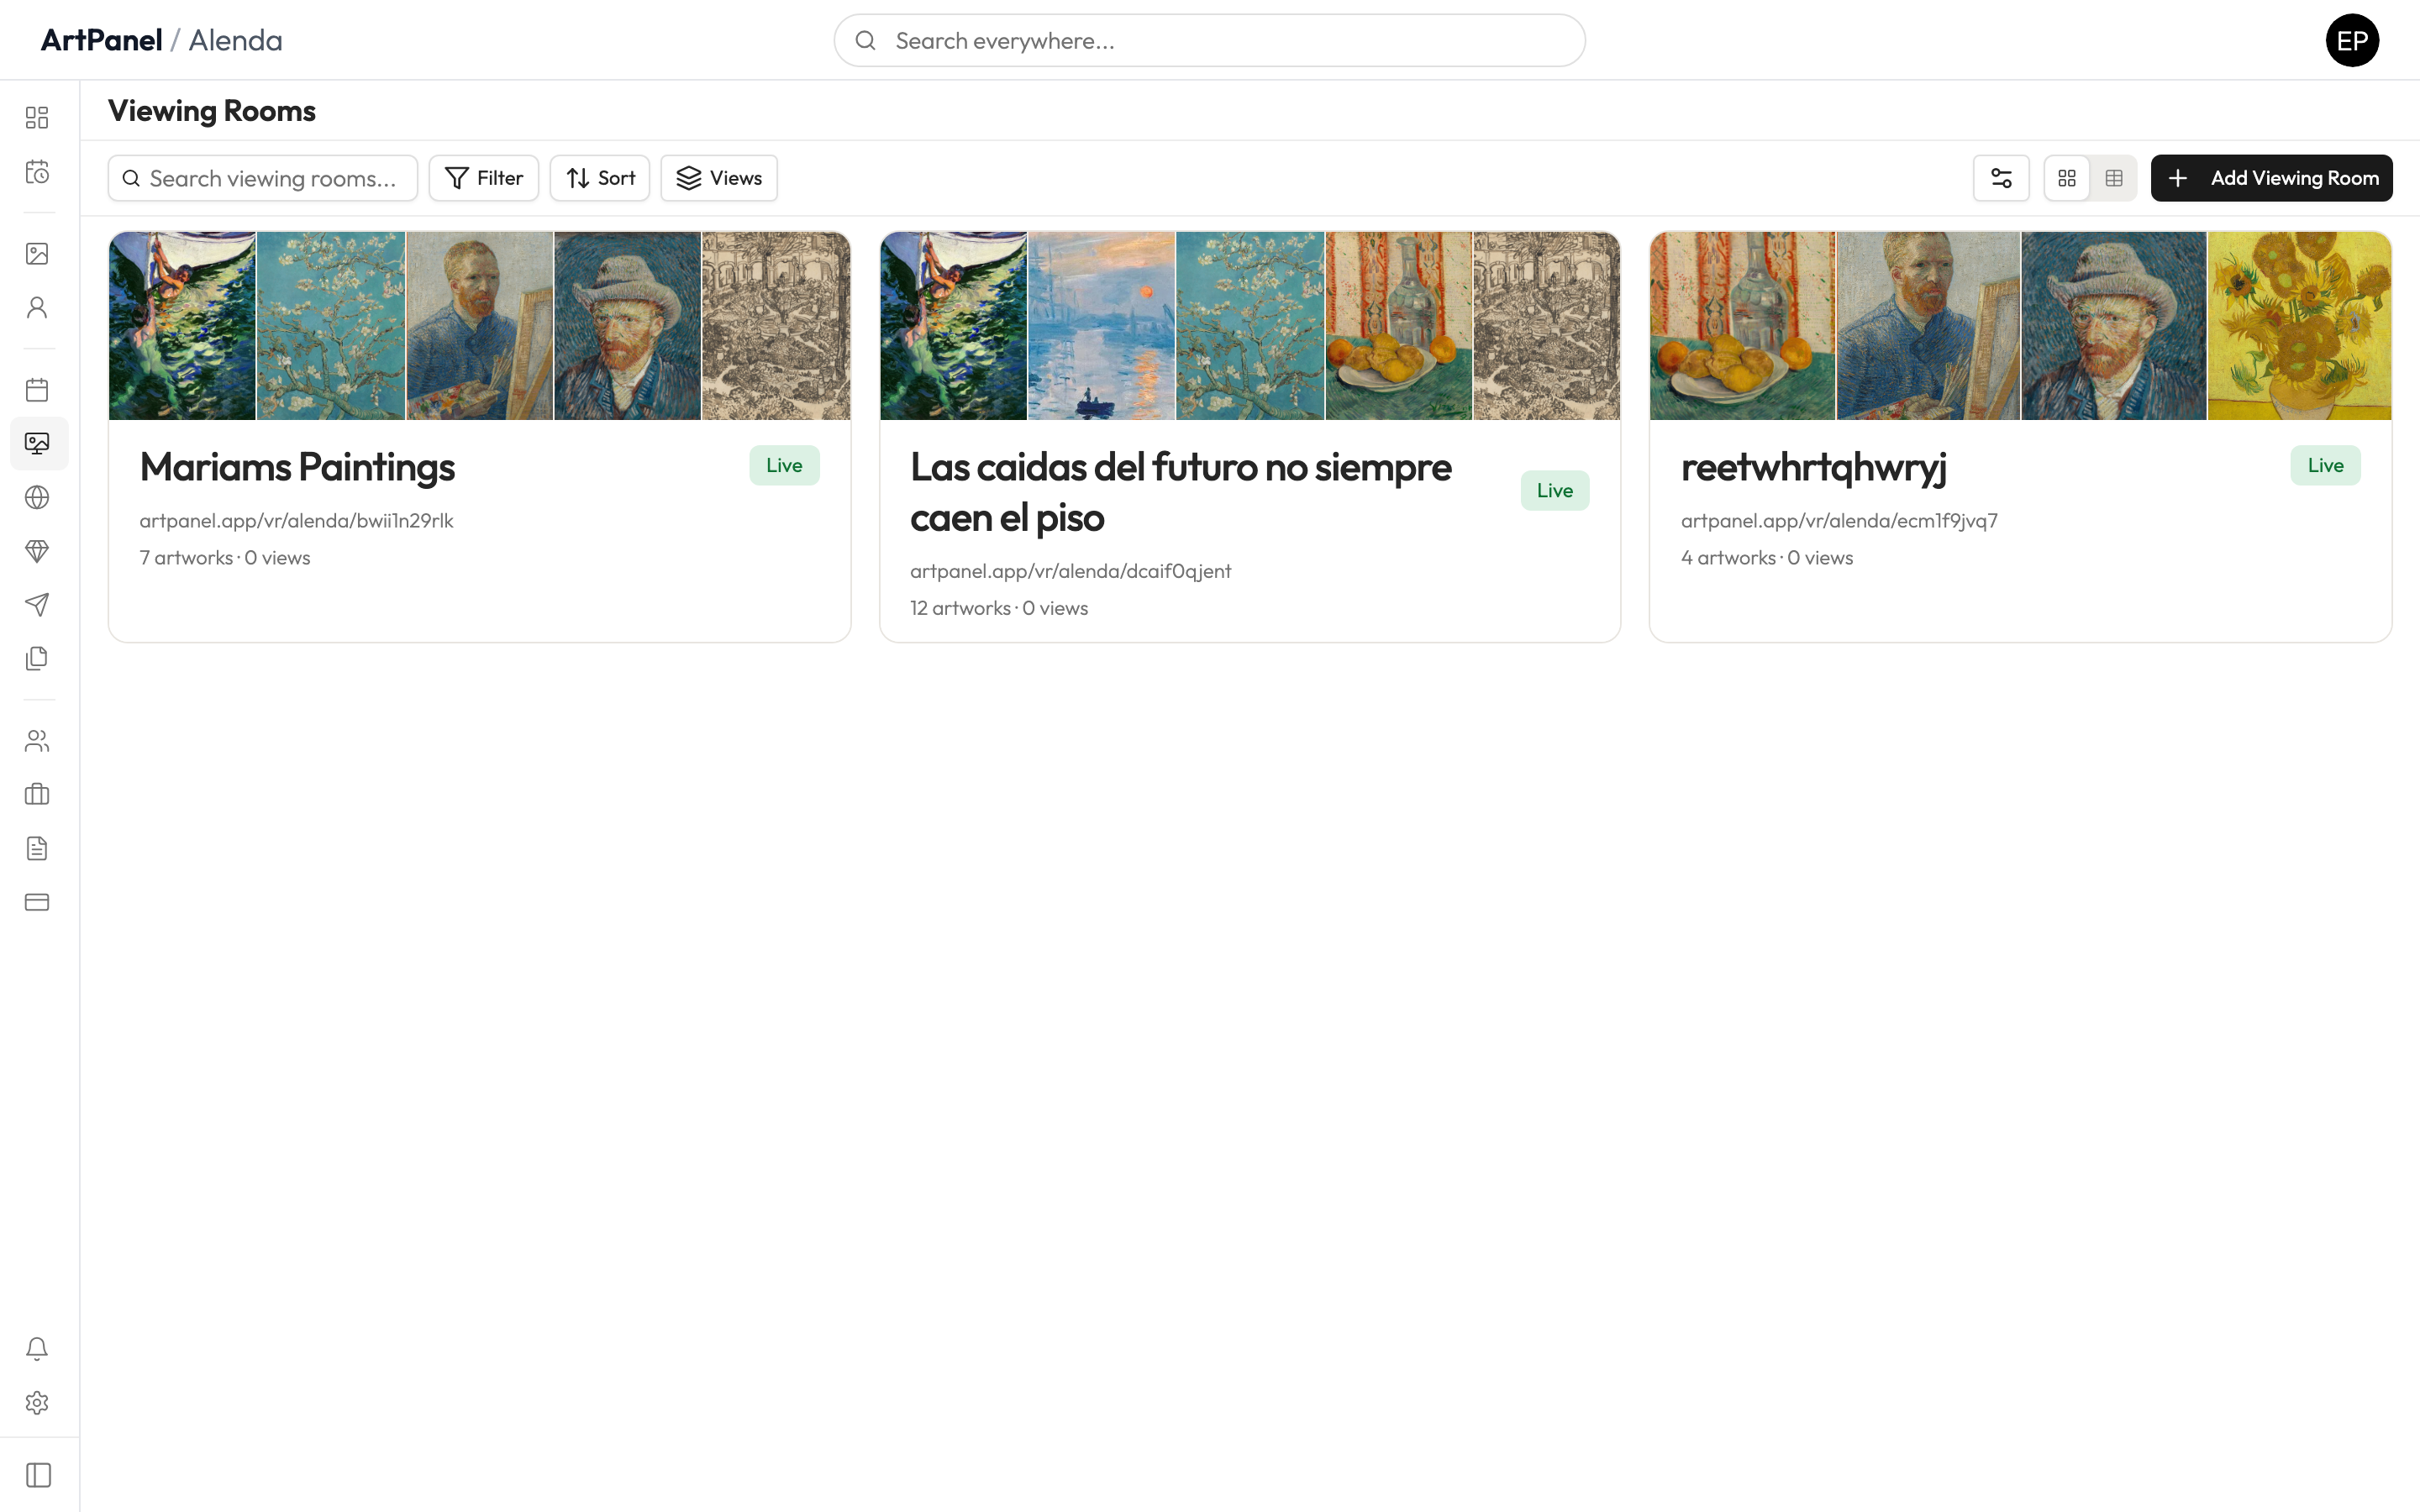Open the multi-user contacts icon in sidebar
This screenshot has height=1512, width=2420.
tap(37, 741)
